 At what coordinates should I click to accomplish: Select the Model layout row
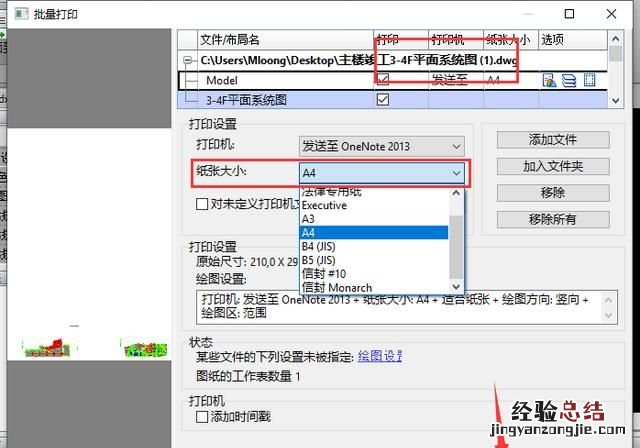pos(393,80)
